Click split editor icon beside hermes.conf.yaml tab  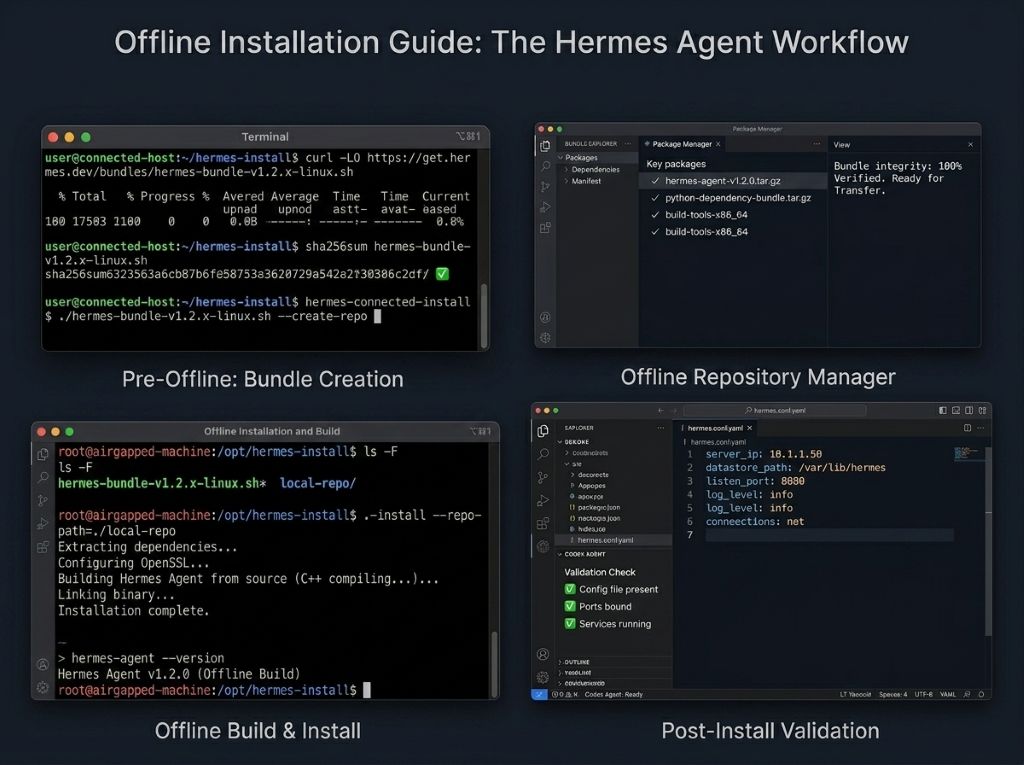[967, 428]
